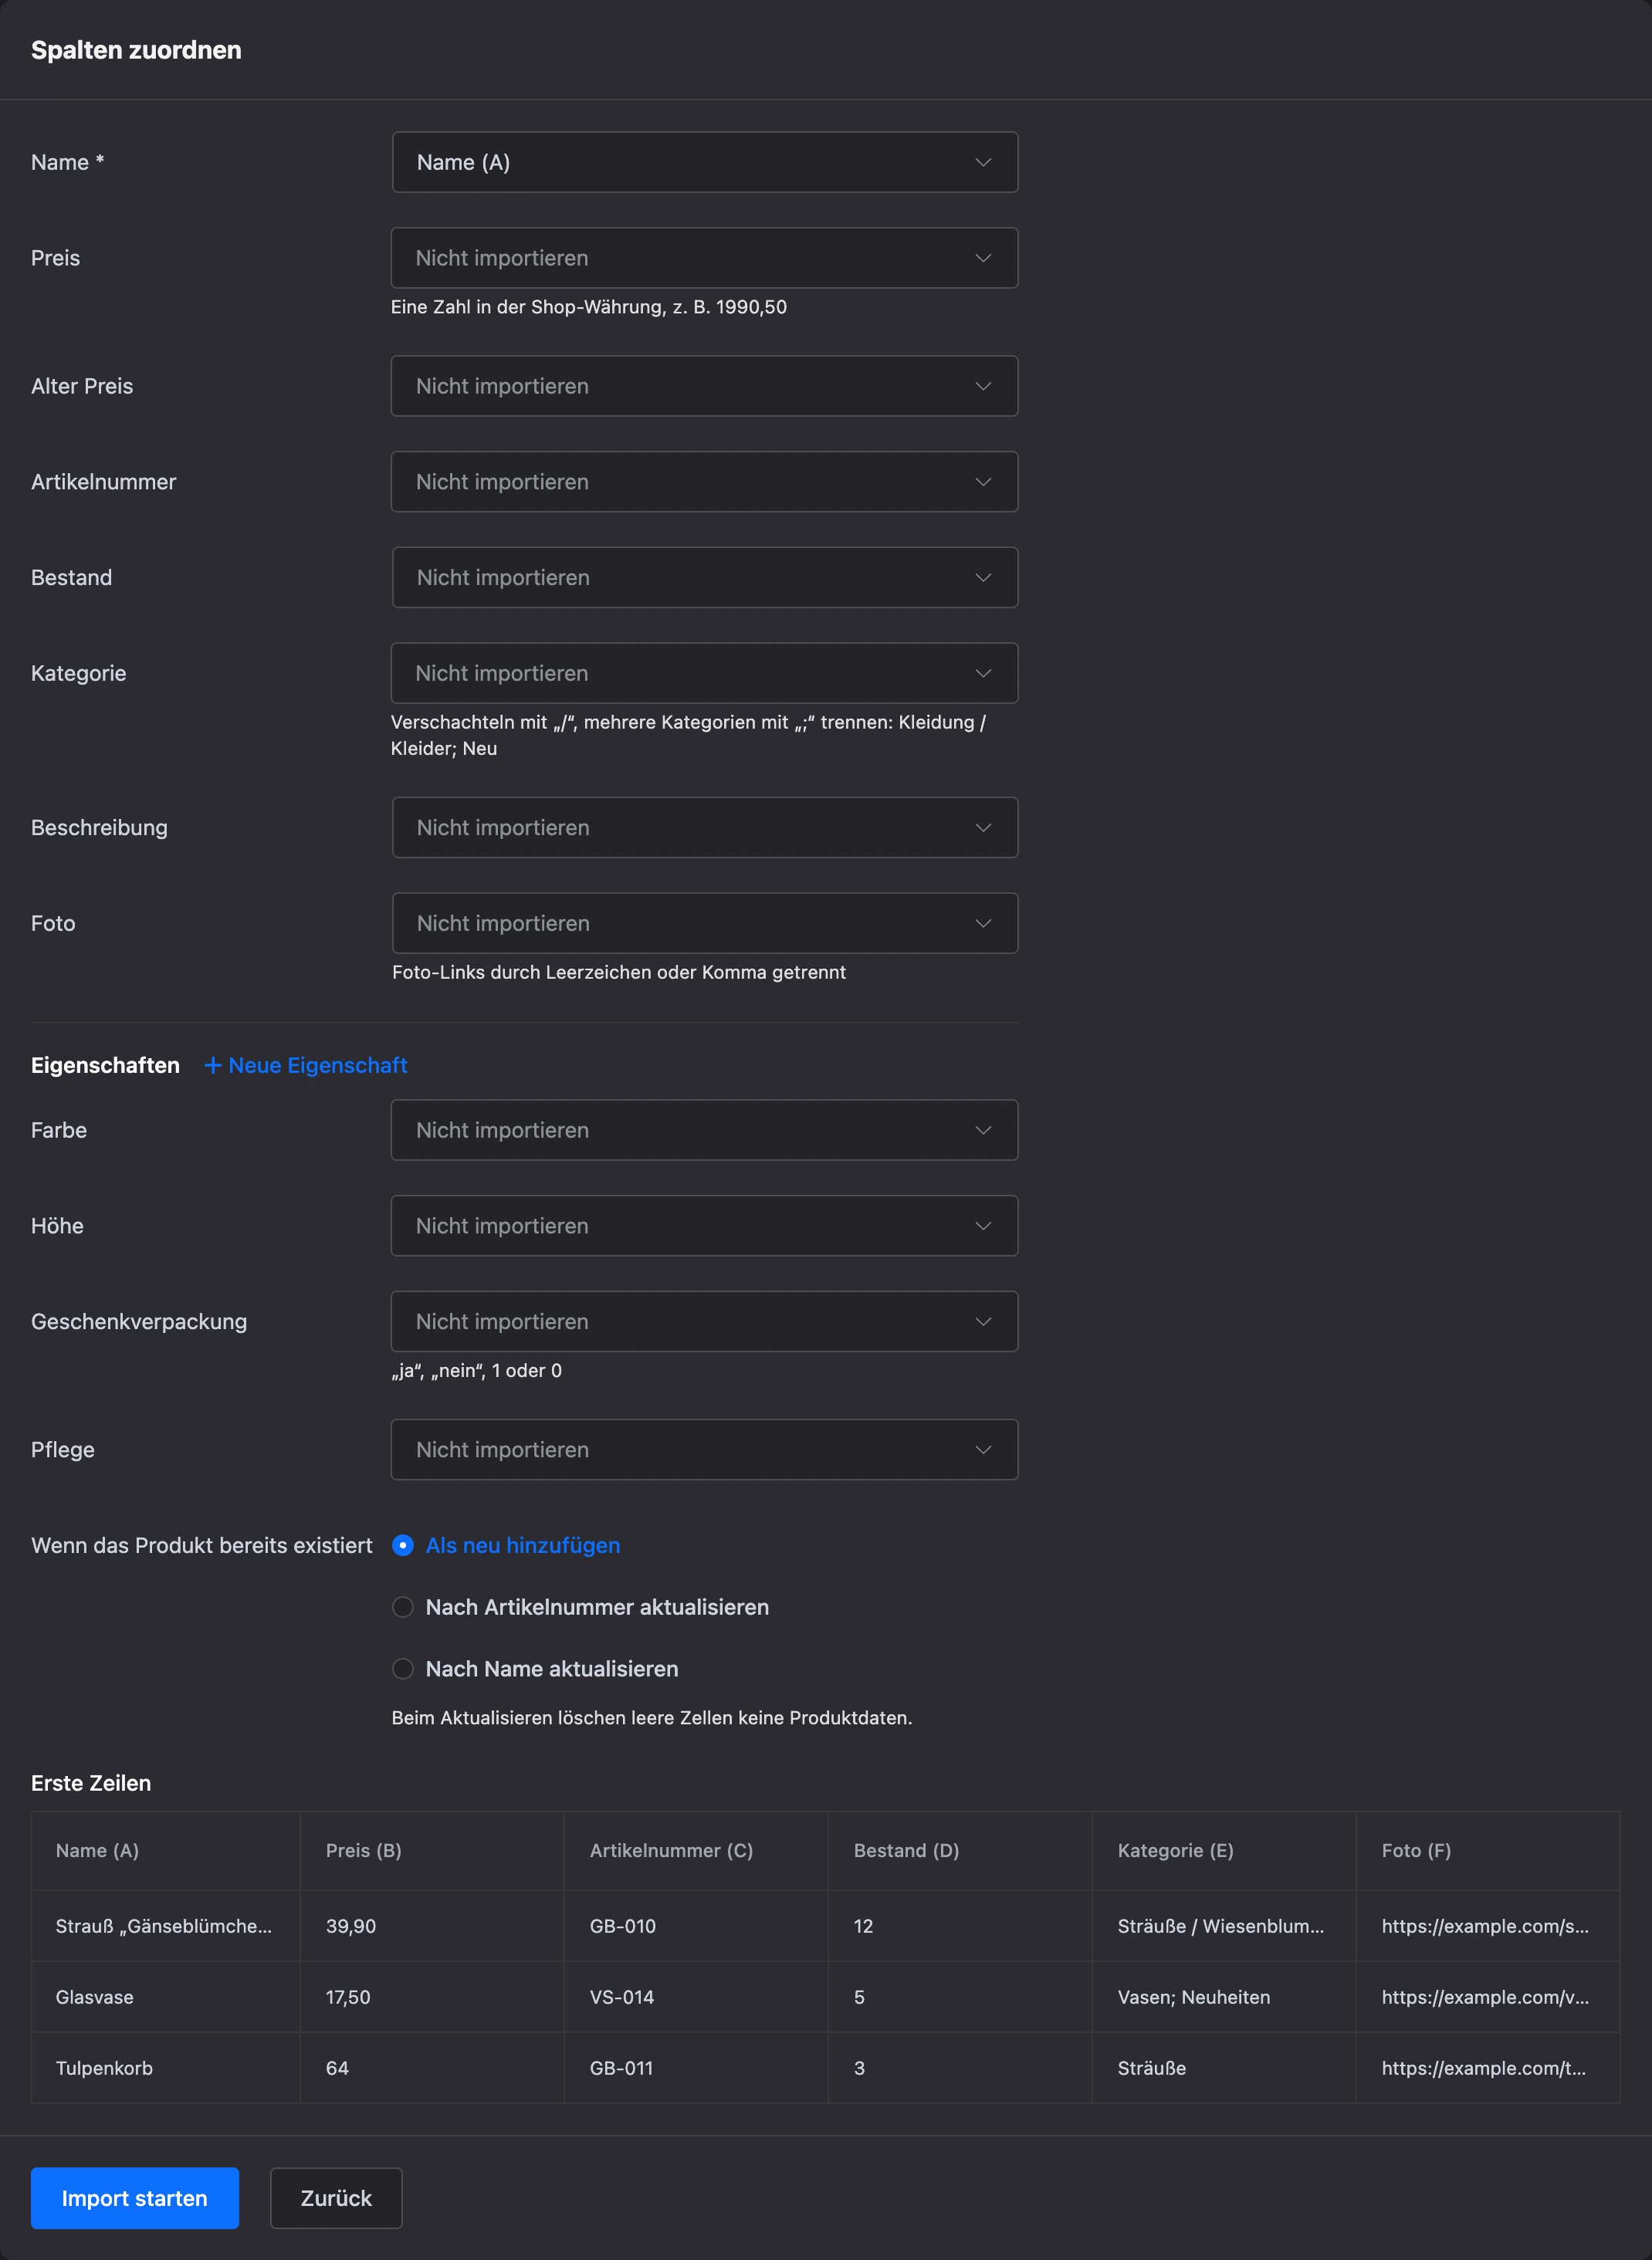
Task: Open the Geschenkverpackung property dropdown
Action: [x=705, y=1321]
